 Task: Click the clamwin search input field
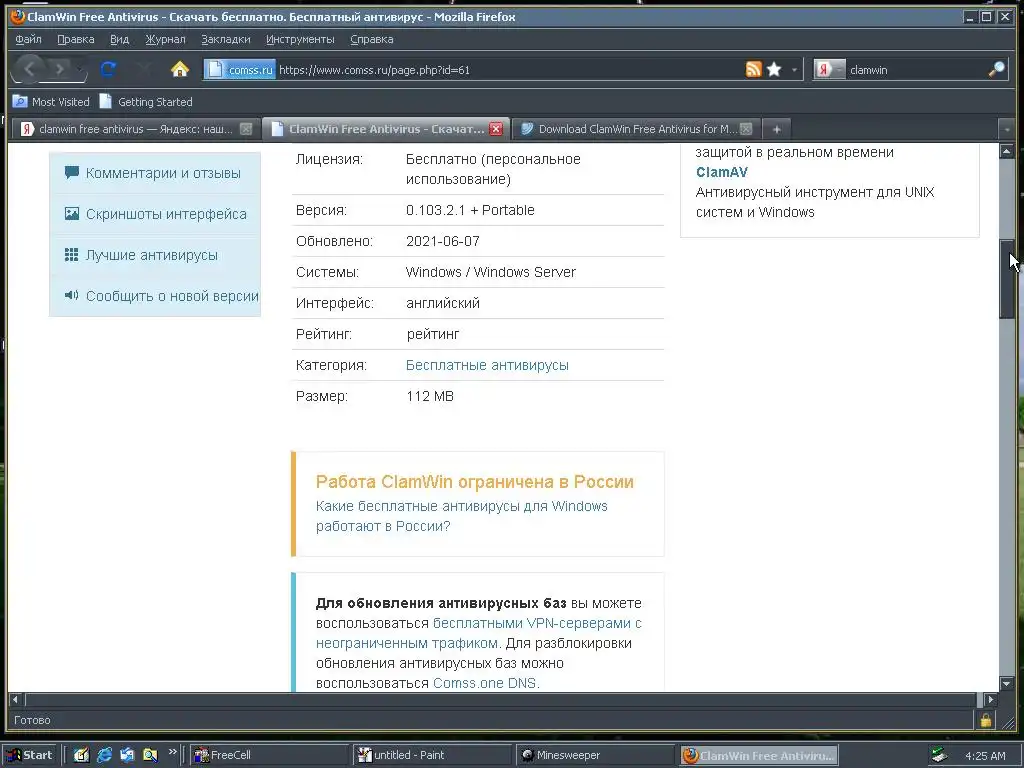tap(916, 70)
